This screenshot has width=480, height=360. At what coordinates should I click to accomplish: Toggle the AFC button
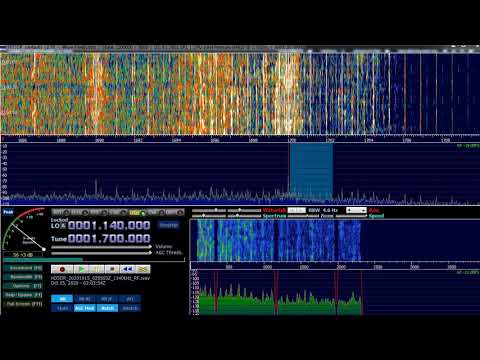click(x=130, y=299)
